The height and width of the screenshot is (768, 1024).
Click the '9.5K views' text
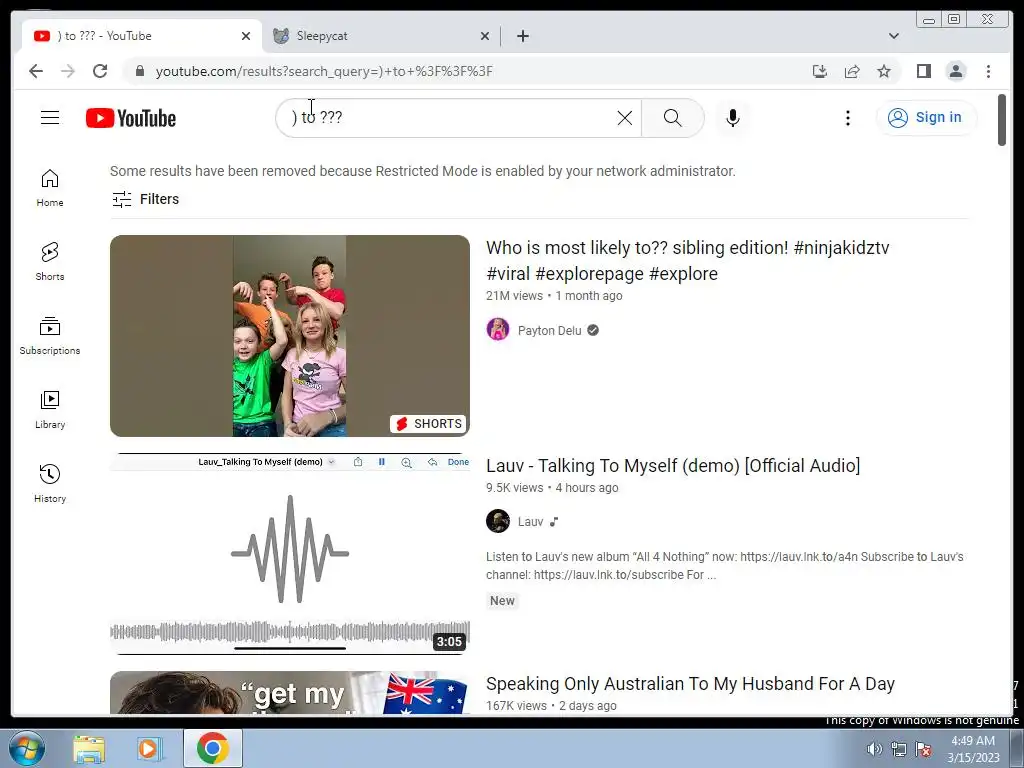coord(515,488)
